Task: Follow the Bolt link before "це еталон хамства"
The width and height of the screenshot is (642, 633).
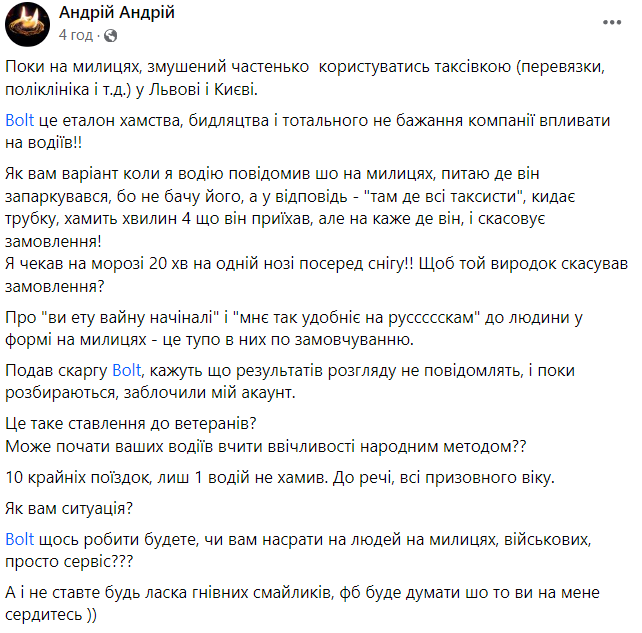Action: (x=19, y=119)
